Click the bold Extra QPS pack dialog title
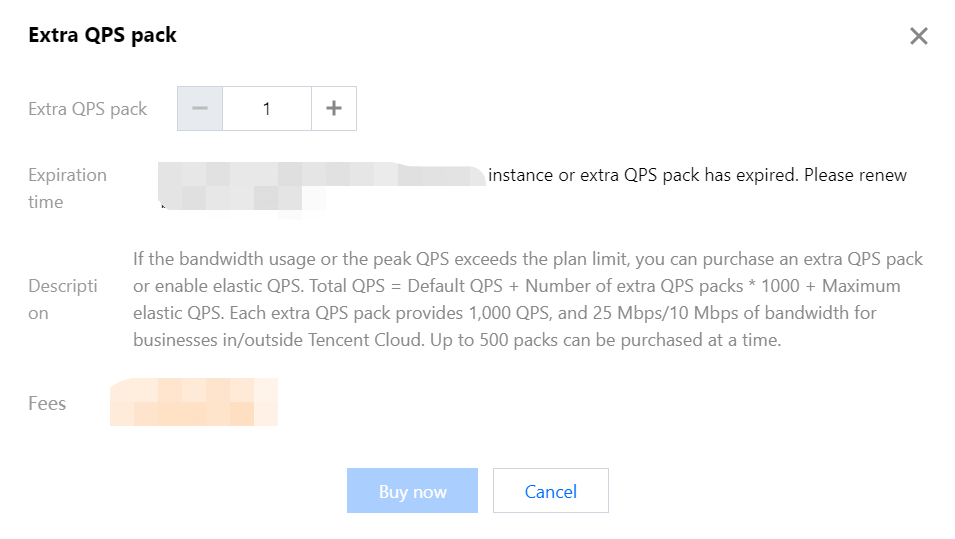This screenshot has width=955, height=539. 102,35
